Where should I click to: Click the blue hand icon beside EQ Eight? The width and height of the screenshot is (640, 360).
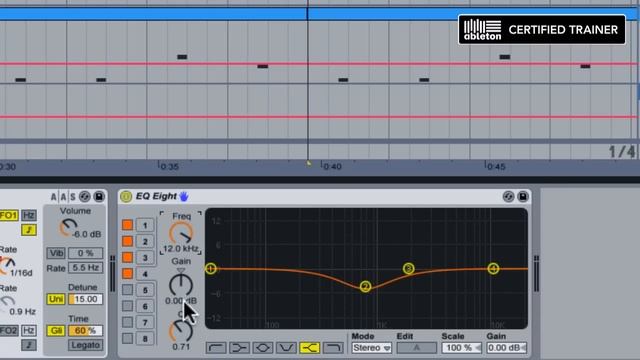point(184,197)
